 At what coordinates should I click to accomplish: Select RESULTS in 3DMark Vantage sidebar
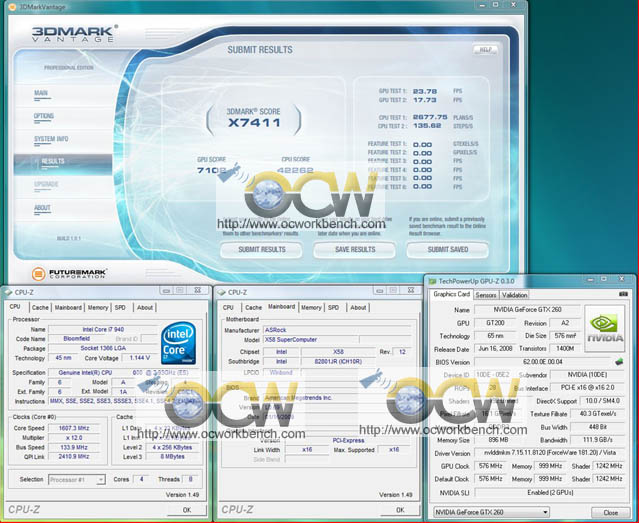pos(63,164)
